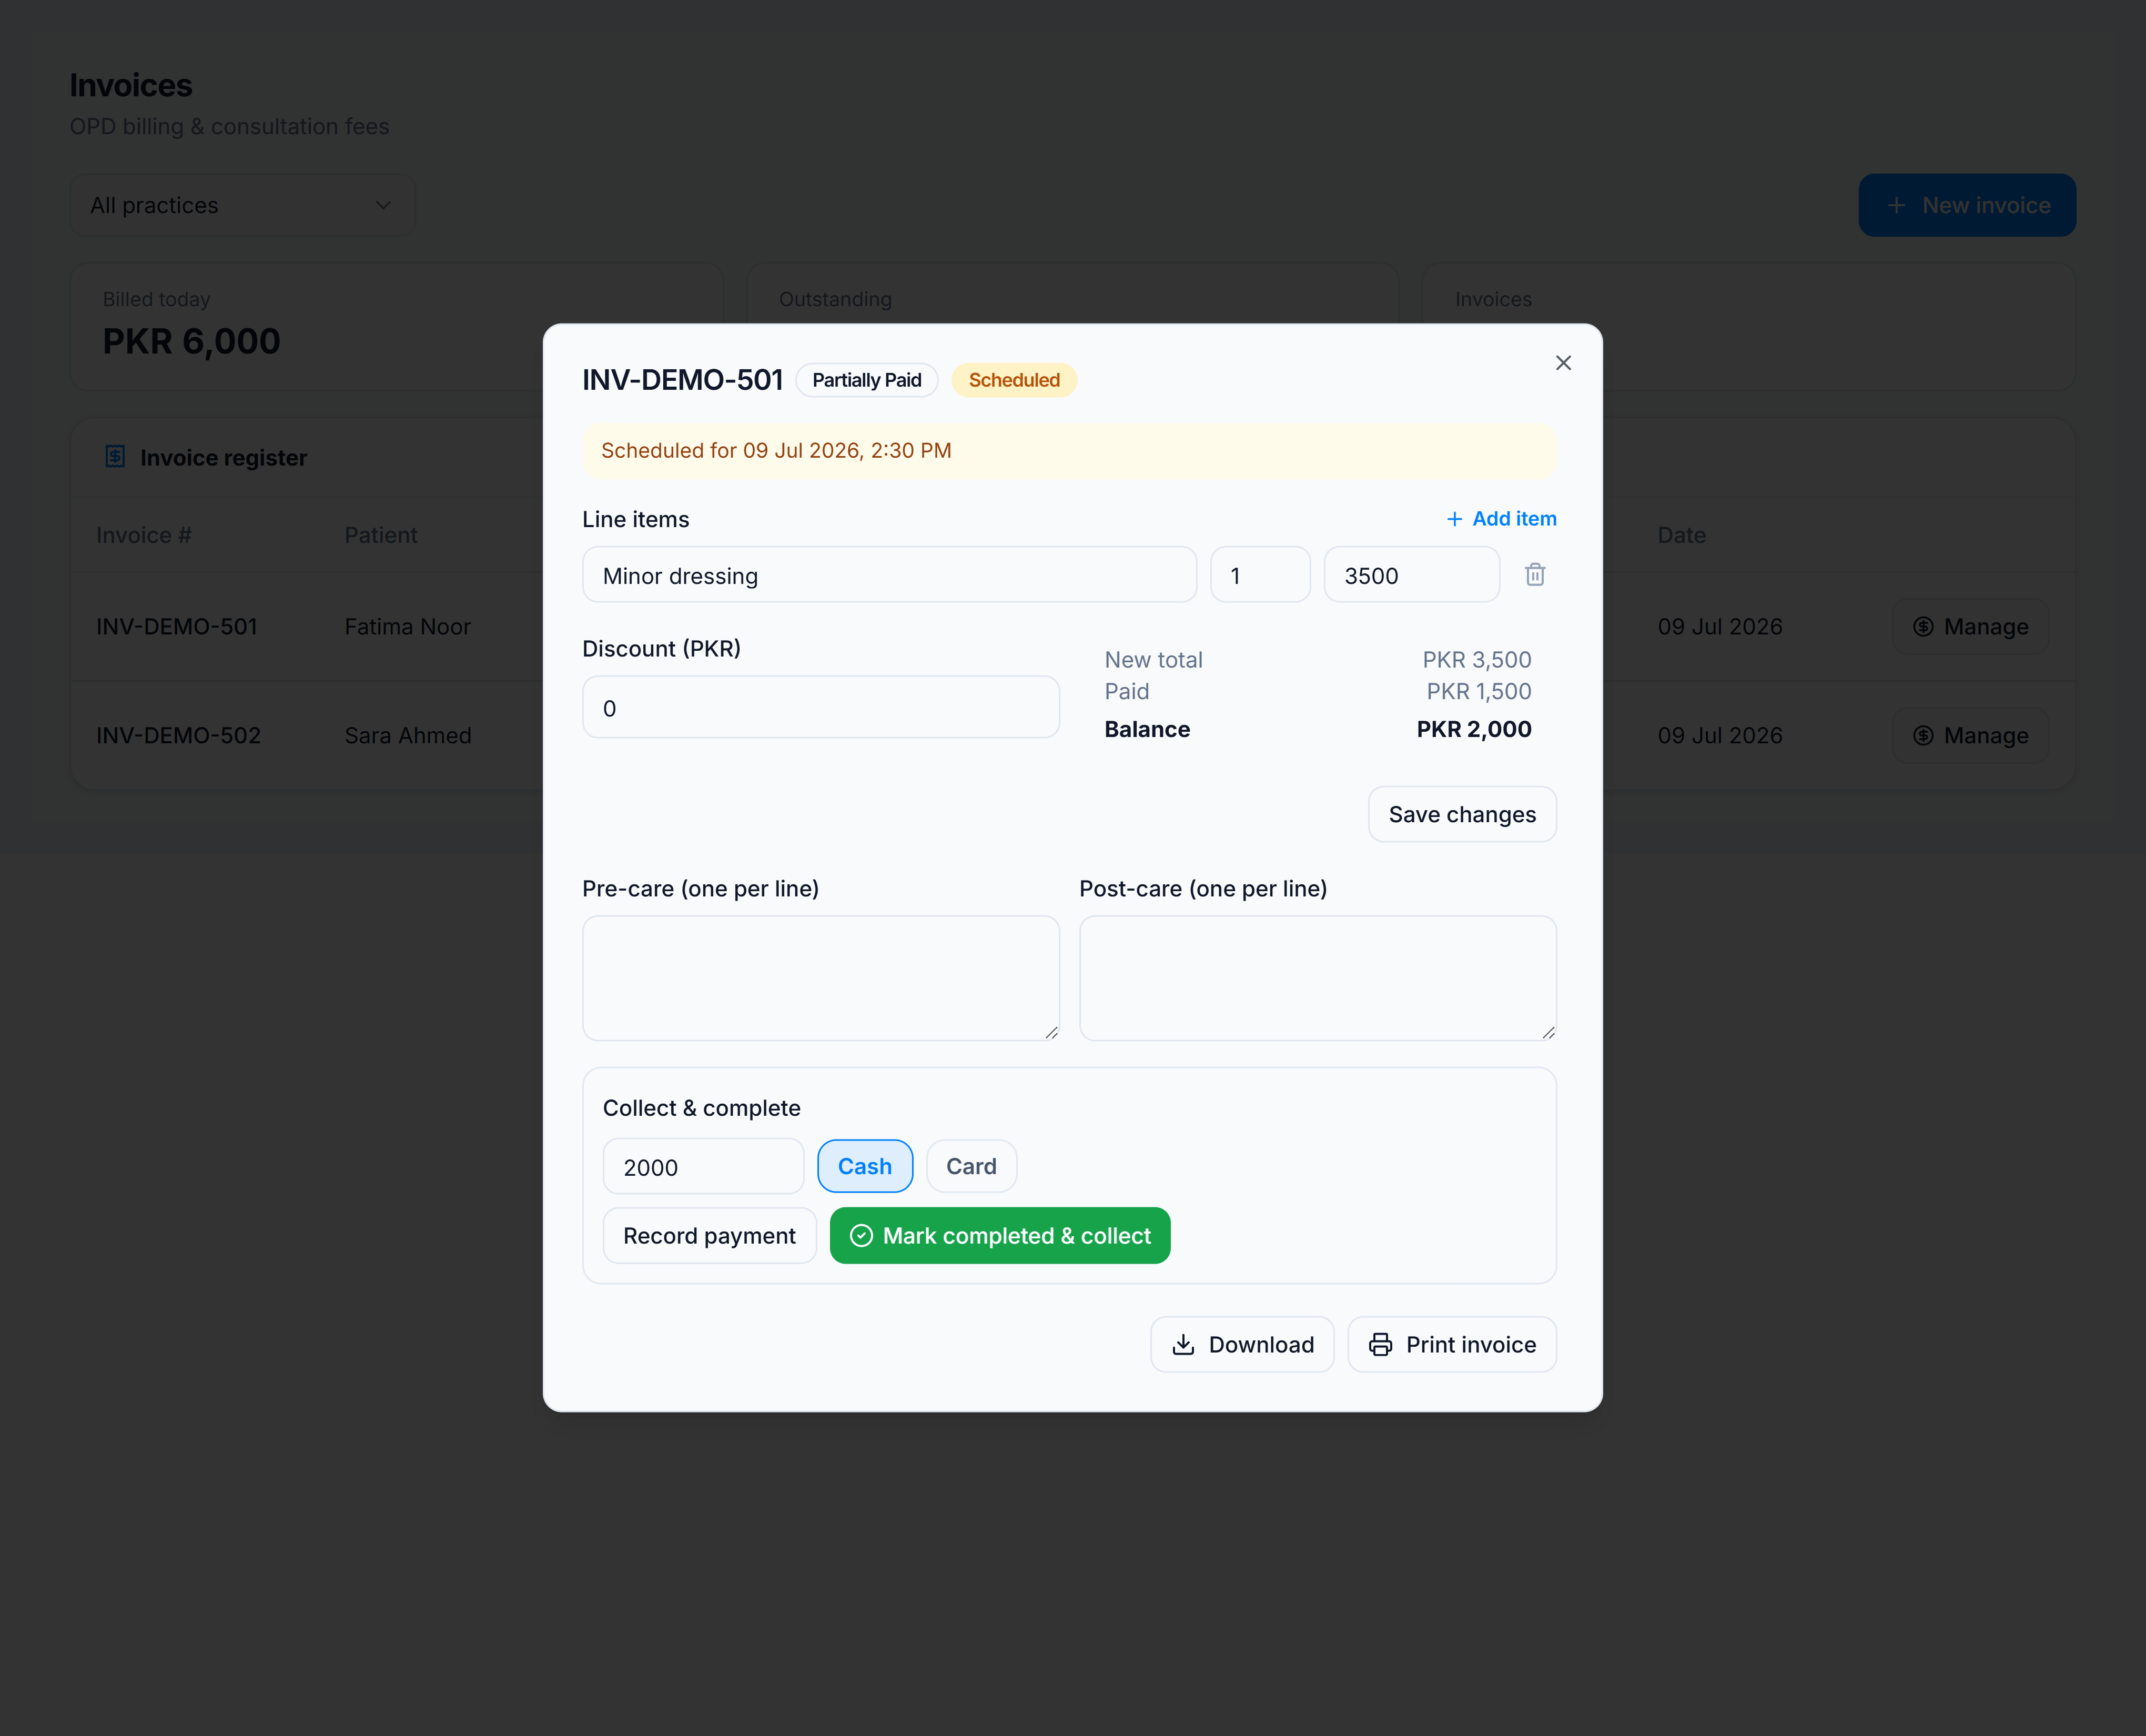The image size is (2146, 1736).
Task: Click Print invoice button
Action: coord(1452,1344)
